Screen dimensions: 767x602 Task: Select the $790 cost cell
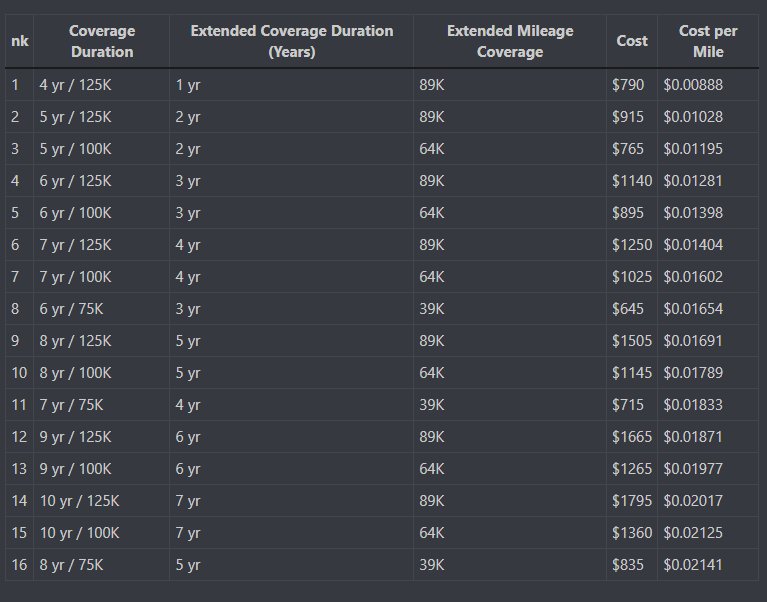632,85
